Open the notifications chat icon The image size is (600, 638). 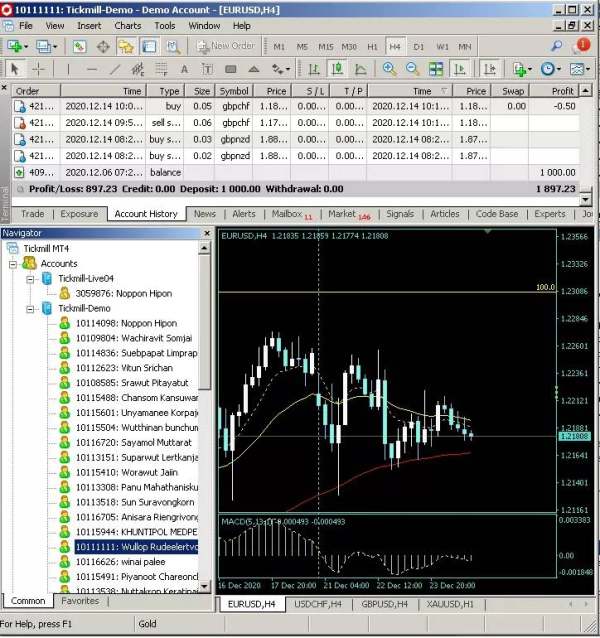tap(582, 46)
